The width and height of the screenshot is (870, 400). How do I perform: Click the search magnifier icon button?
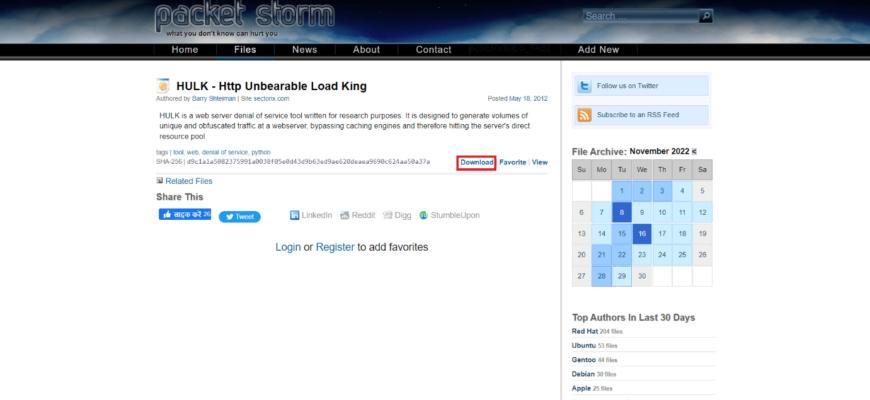click(706, 16)
